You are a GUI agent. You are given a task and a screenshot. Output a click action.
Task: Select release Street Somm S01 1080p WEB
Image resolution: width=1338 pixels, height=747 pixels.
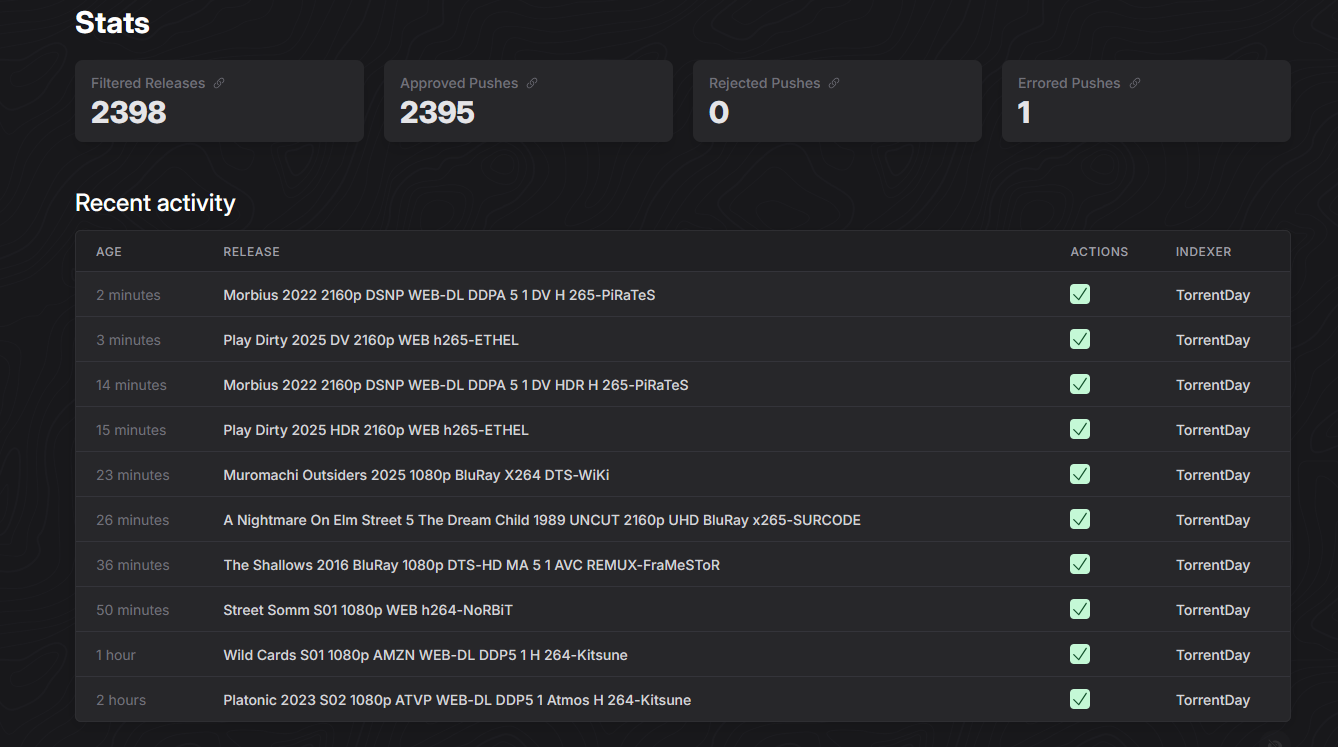click(368, 610)
